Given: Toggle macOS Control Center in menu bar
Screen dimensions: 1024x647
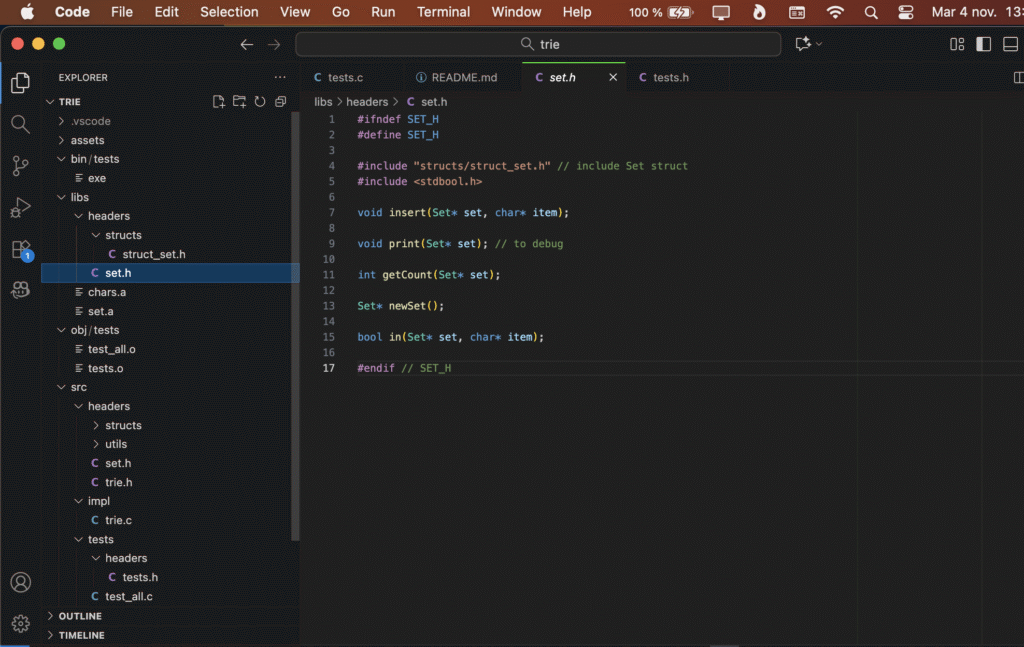Looking at the screenshot, I should 906,12.
